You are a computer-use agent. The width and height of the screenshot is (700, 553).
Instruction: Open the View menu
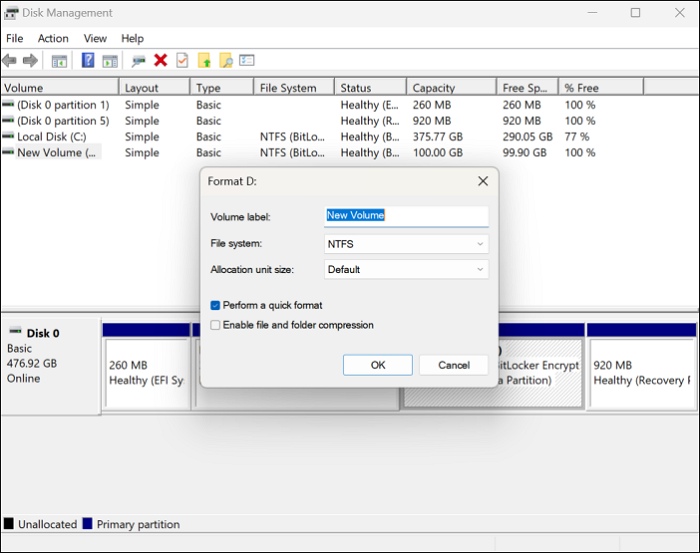click(95, 38)
